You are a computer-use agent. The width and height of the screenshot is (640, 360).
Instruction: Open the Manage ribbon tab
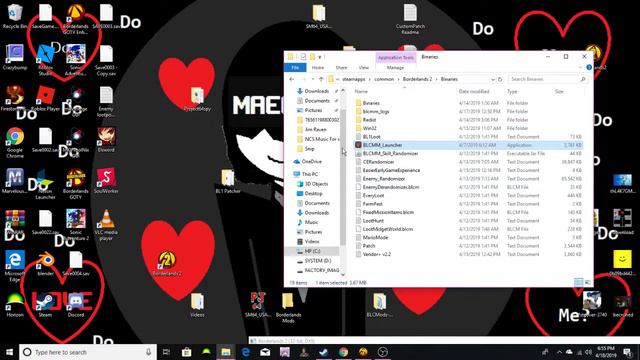pos(395,67)
